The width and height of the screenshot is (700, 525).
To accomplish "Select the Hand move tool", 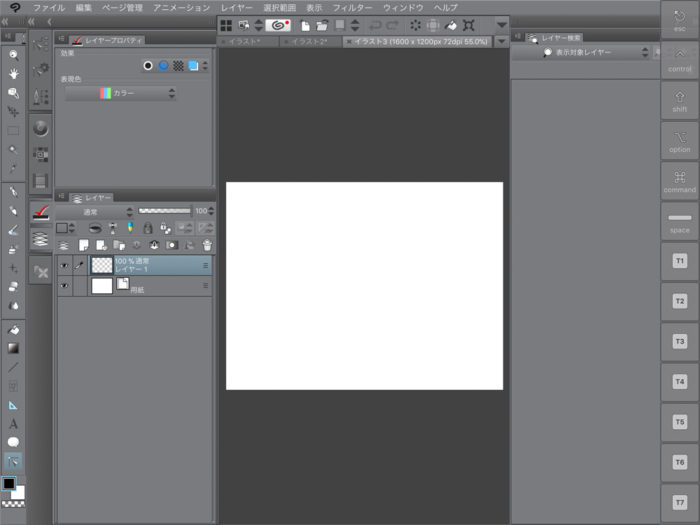I will 13,73.
